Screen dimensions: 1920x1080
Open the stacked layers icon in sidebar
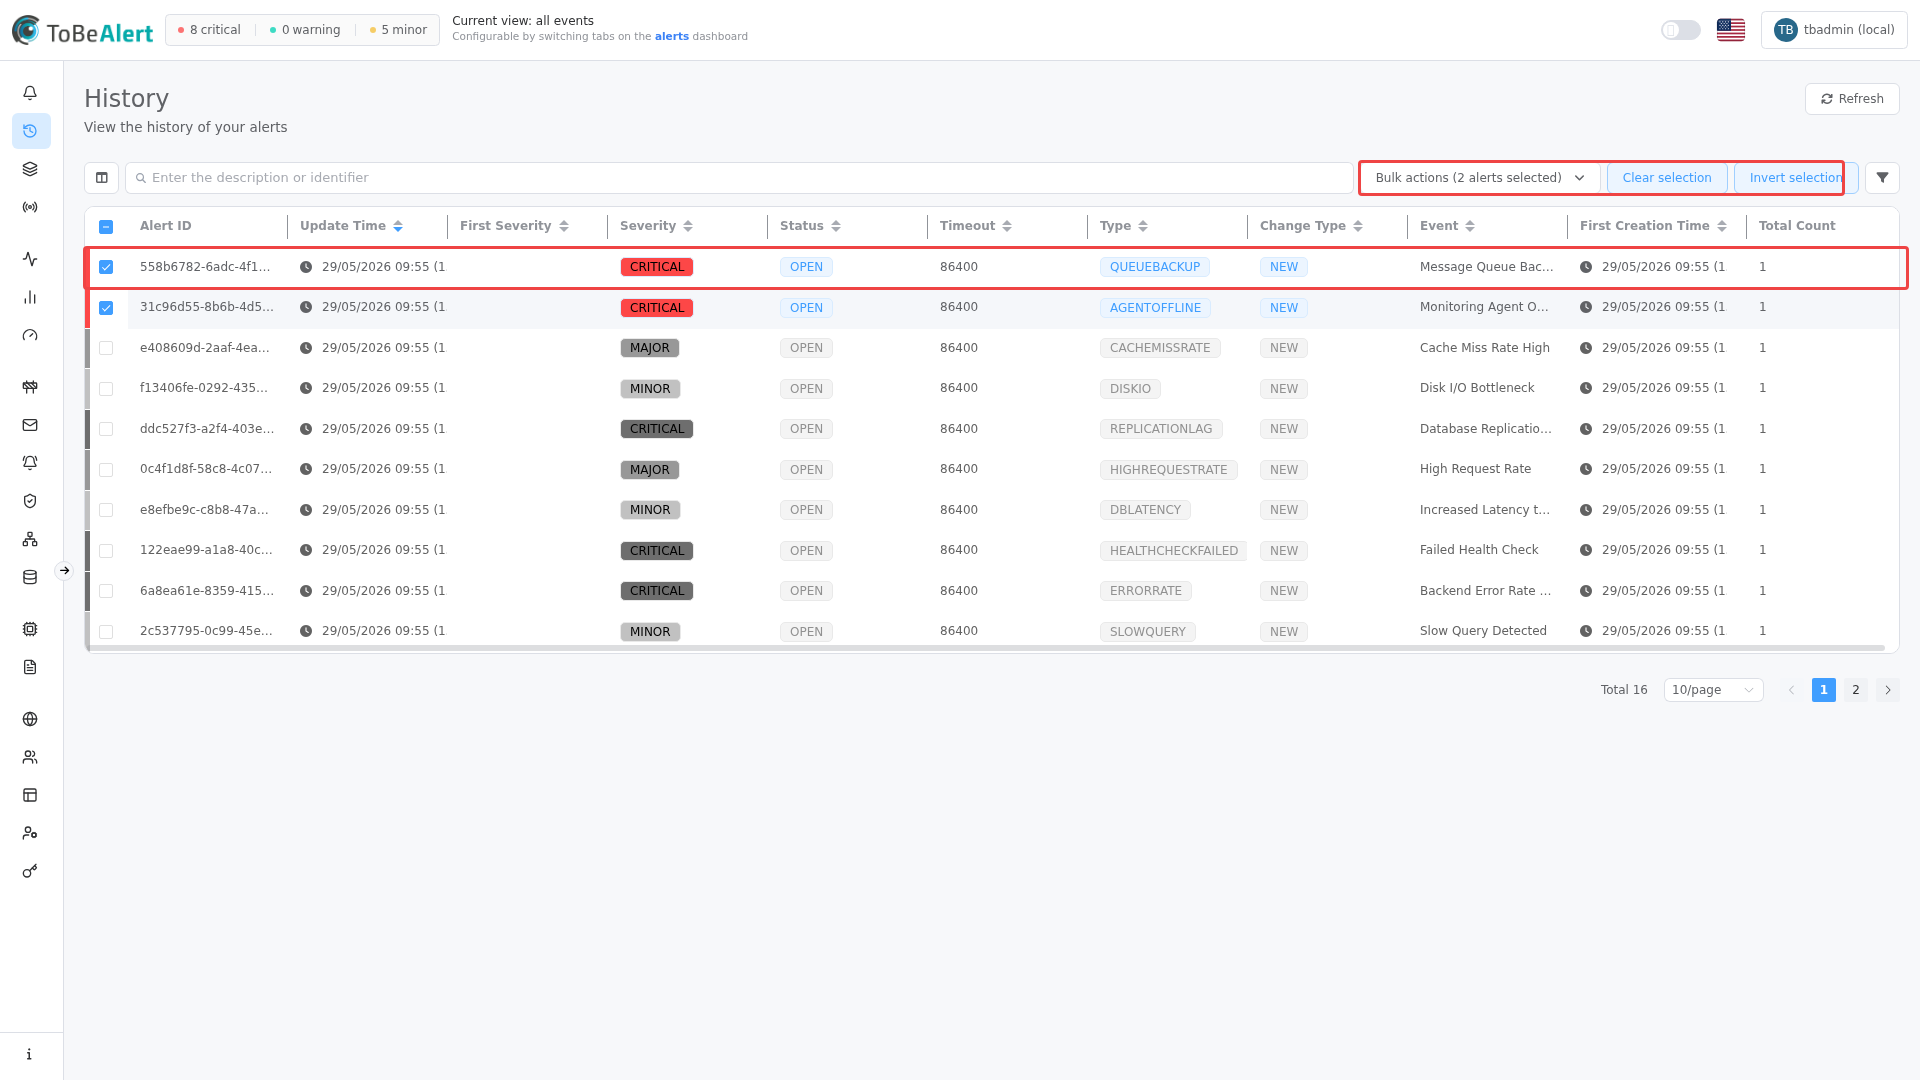point(30,169)
